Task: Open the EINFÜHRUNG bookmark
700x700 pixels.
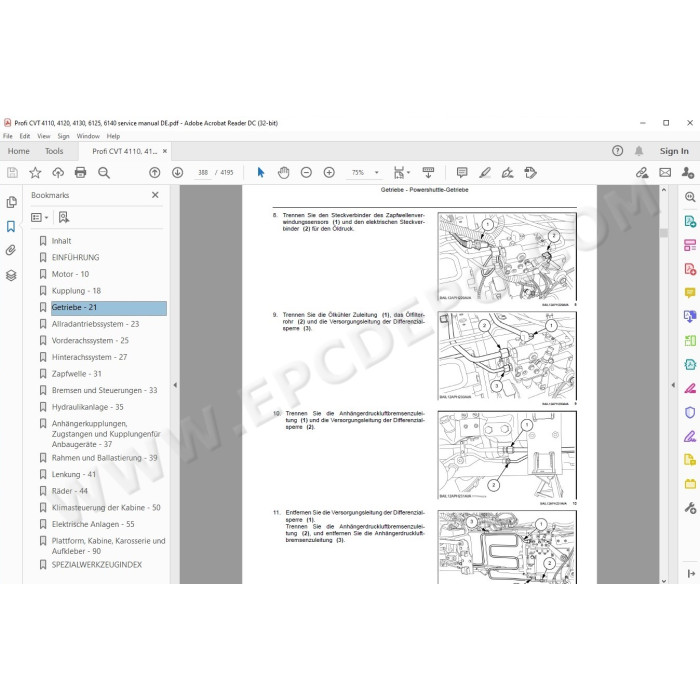Action: pyautogui.click(x=75, y=258)
